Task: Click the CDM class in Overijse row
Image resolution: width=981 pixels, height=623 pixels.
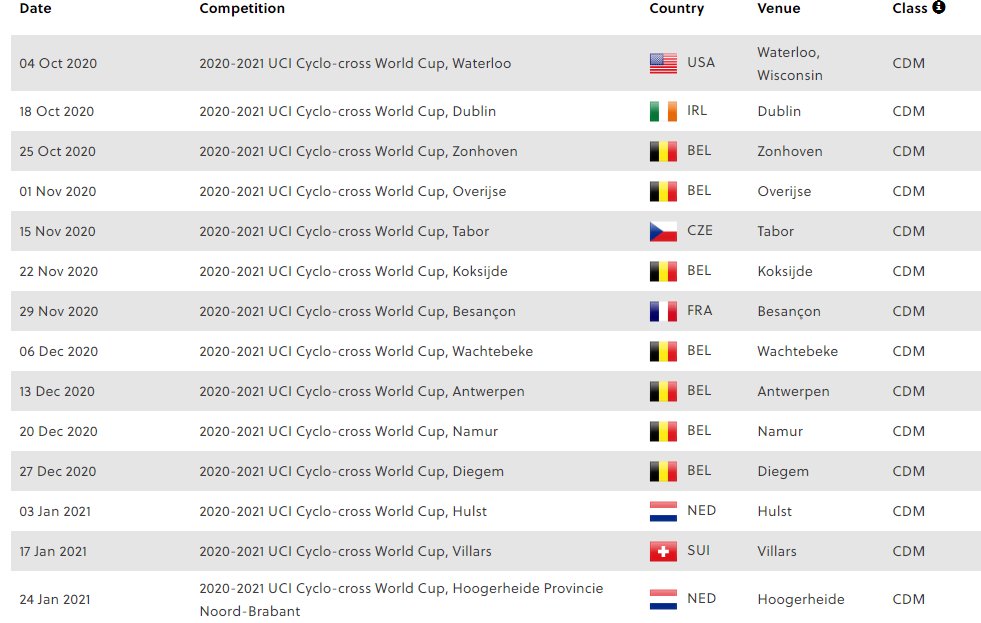Action: pos(908,191)
